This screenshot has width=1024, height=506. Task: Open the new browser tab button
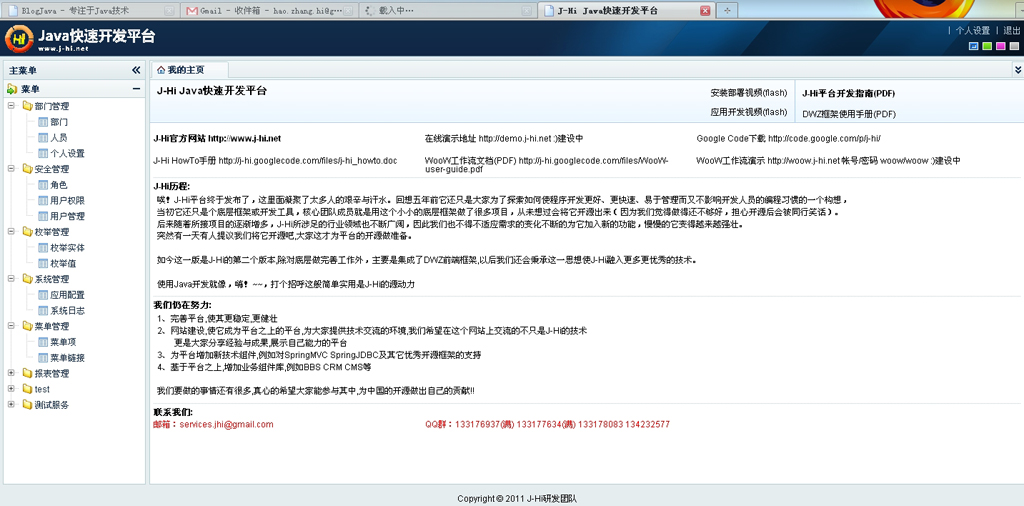point(727,10)
